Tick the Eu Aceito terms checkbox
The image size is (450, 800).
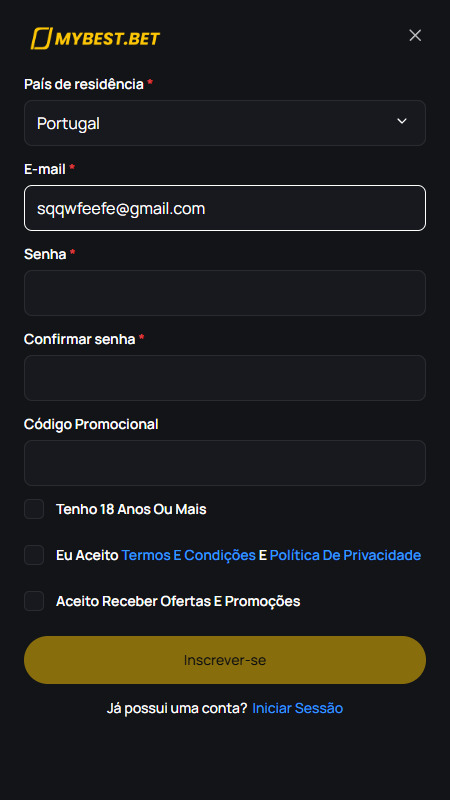pyautogui.click(x=34, y=555)
